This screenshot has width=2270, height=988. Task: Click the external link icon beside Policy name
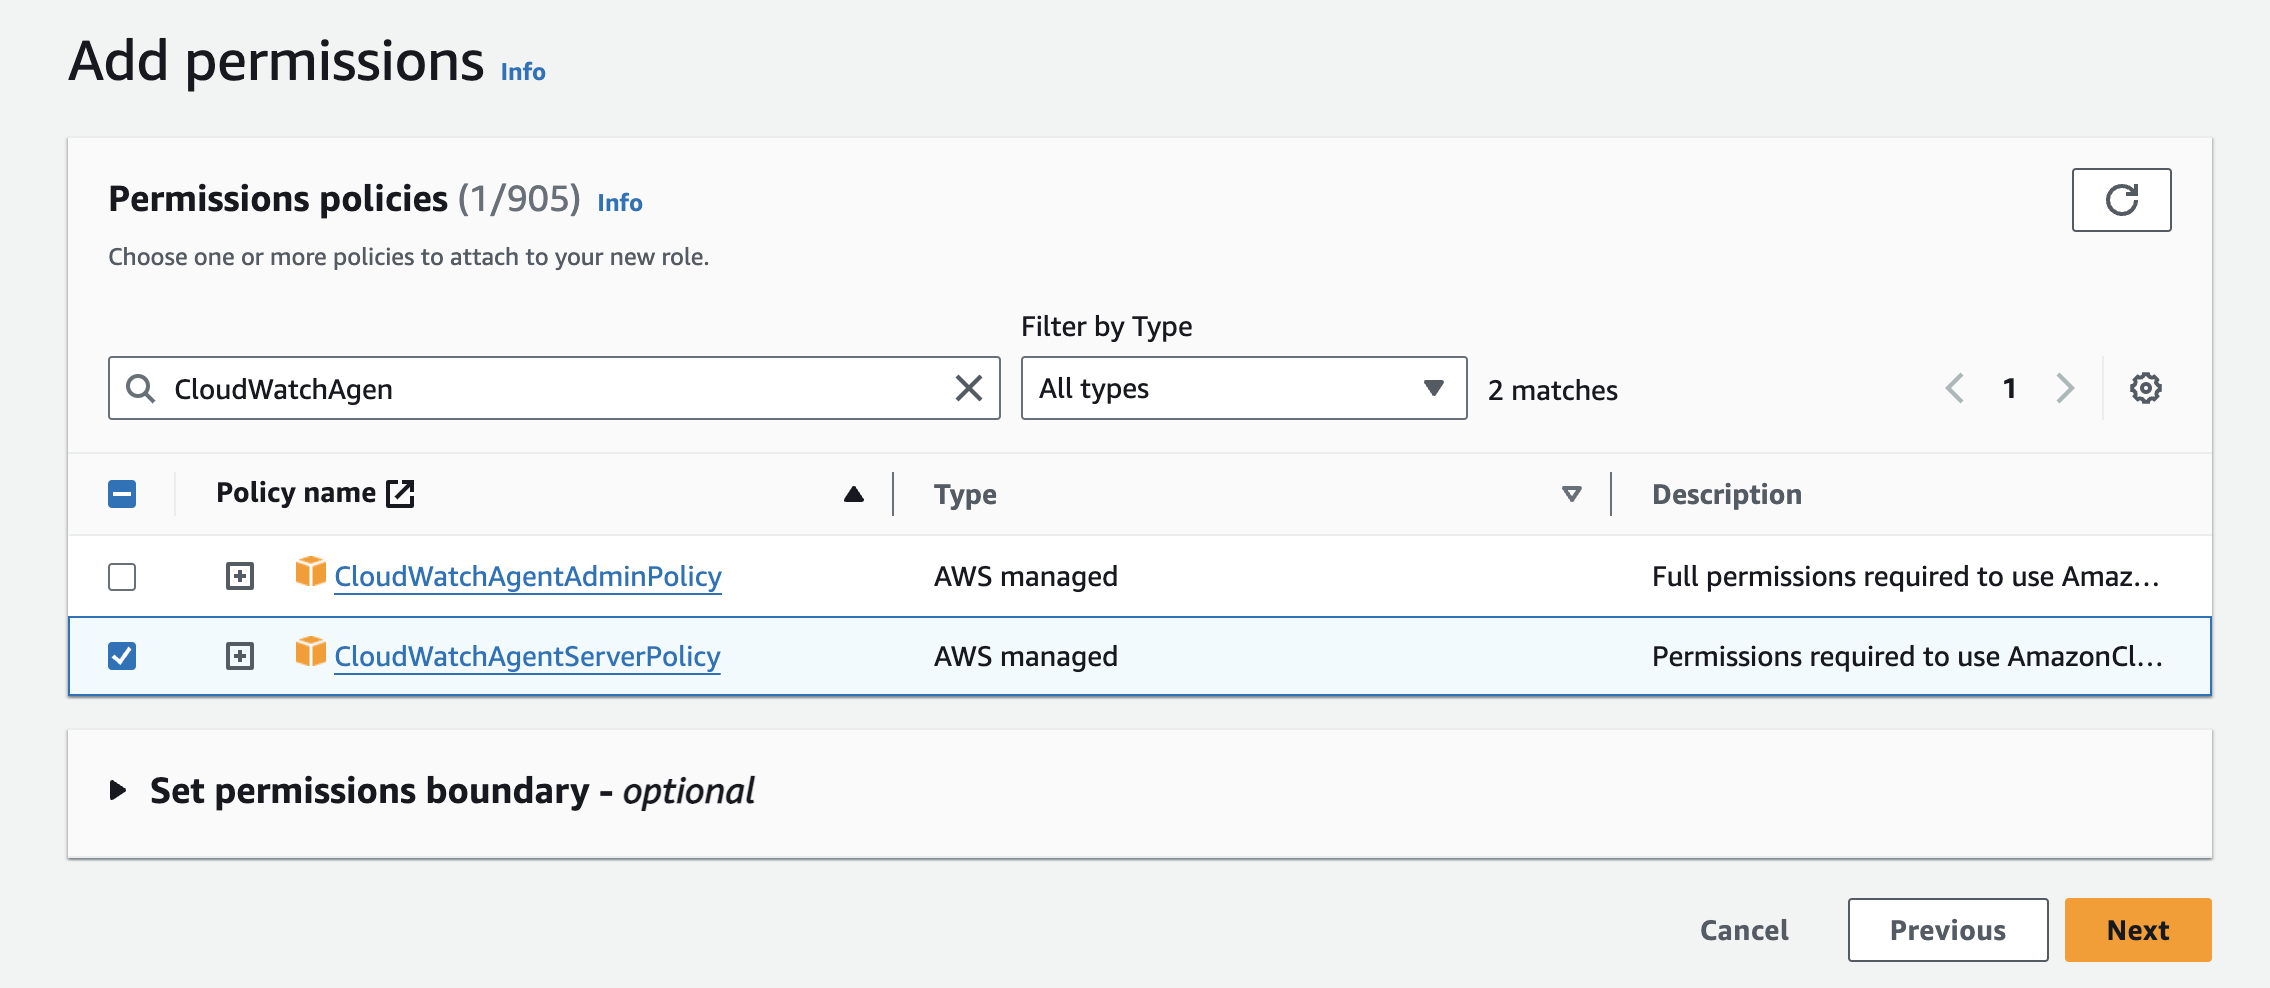coord(400,493)
